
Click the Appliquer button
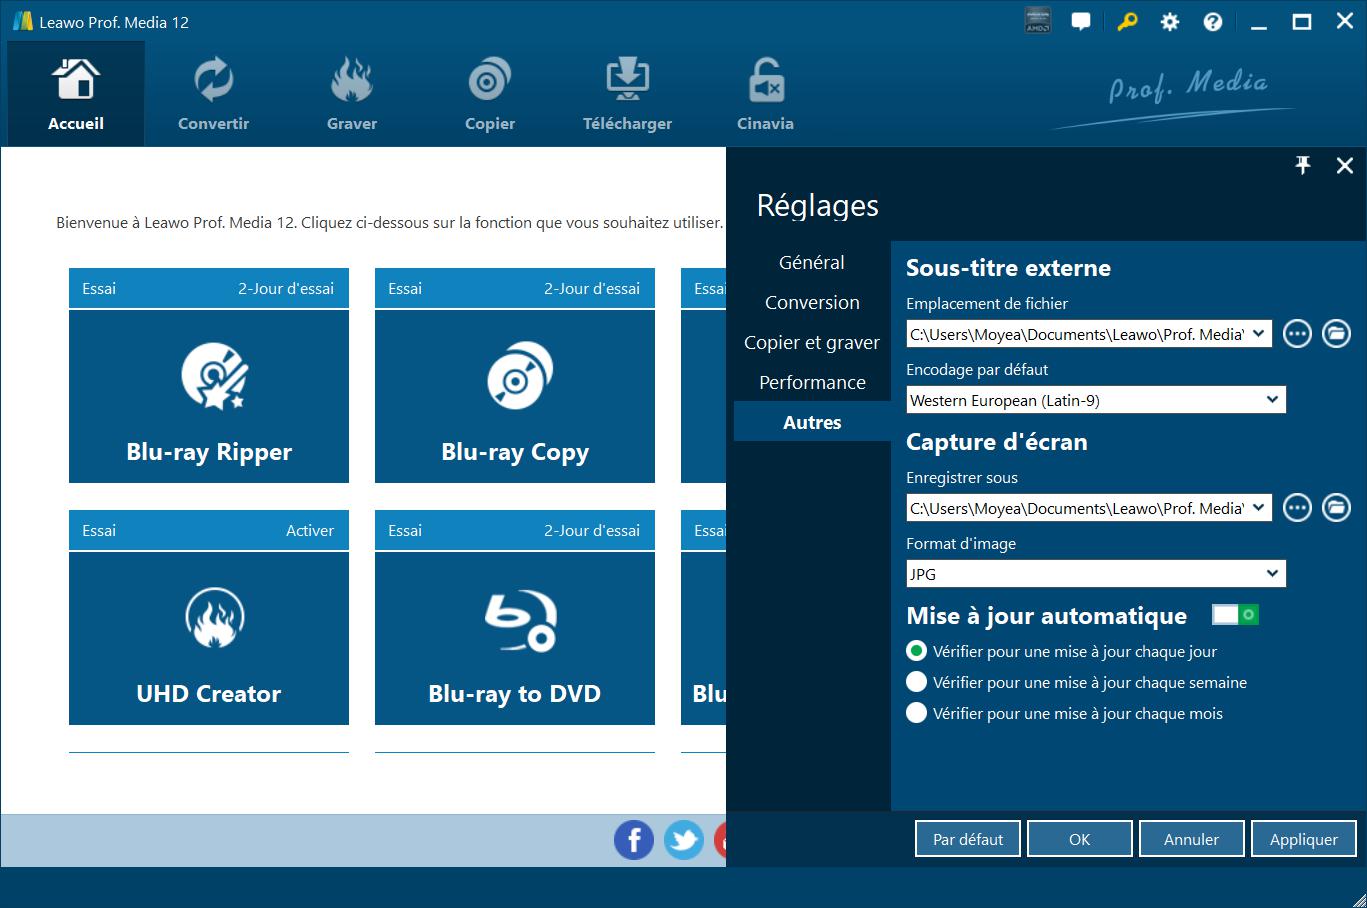tap(1303, 840)
